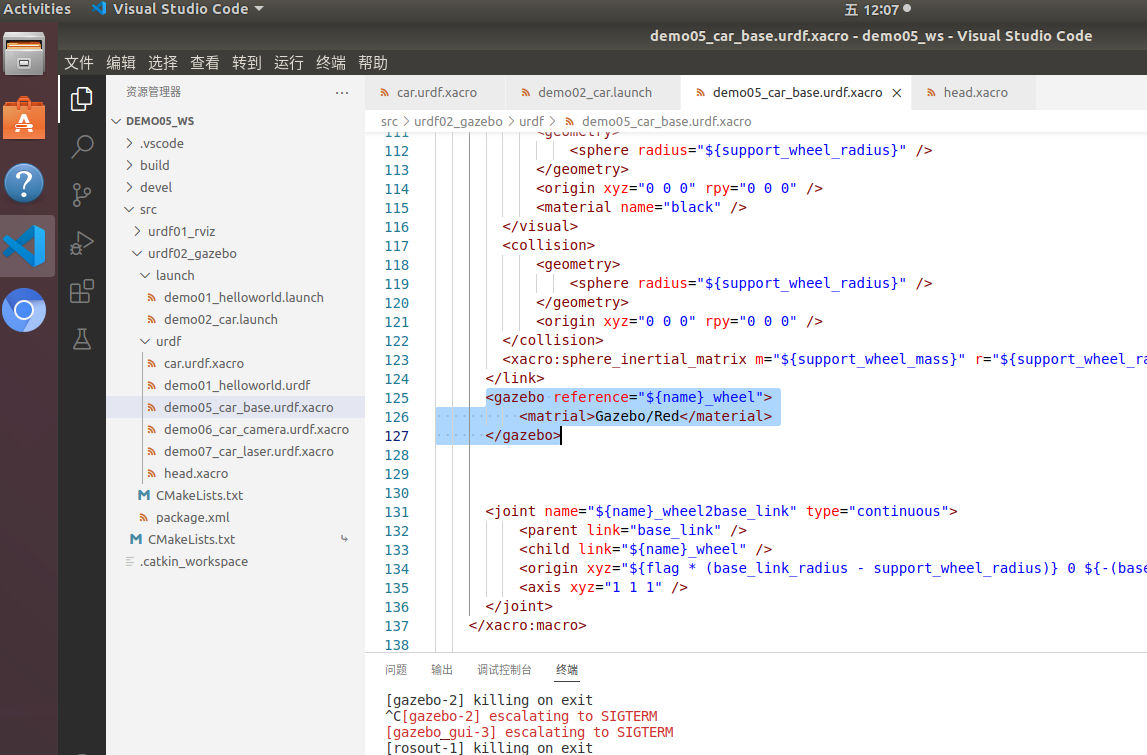Click file icon of head.xacro tab
Viewport: 1147px width, 755px height.
point(930,93)
